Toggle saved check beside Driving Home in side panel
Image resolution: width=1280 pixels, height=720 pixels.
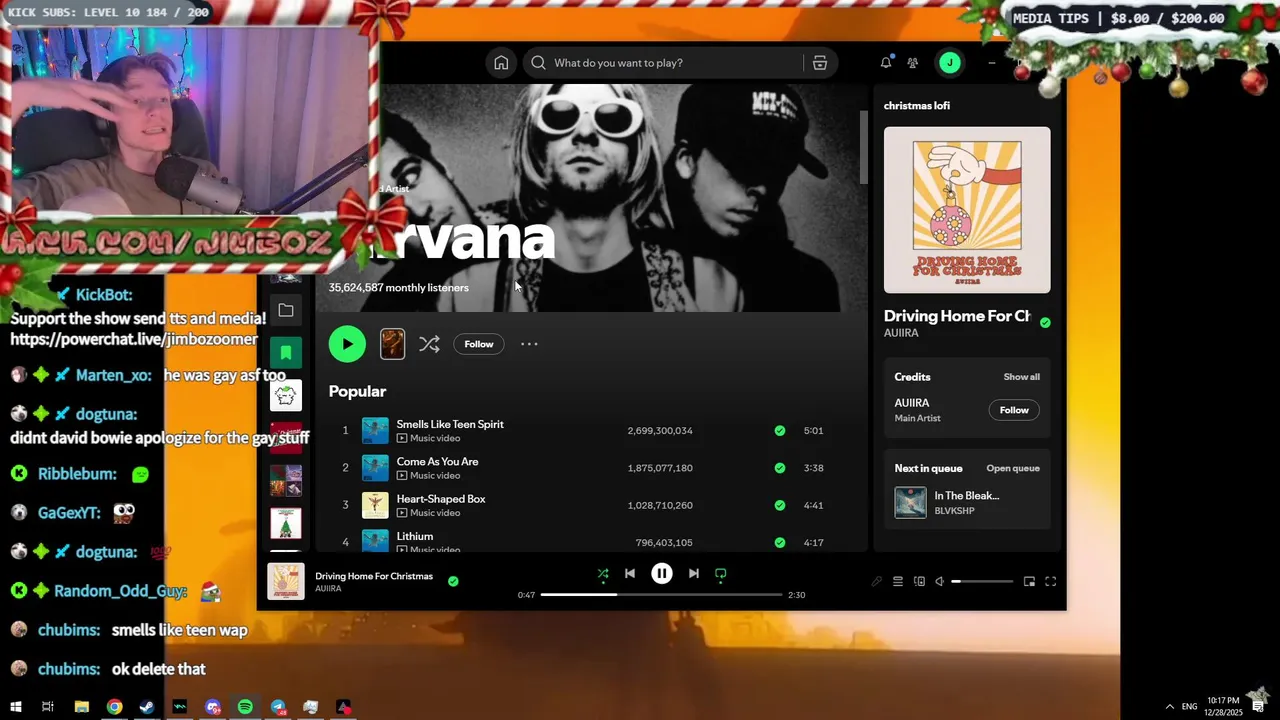[1045, 323]
